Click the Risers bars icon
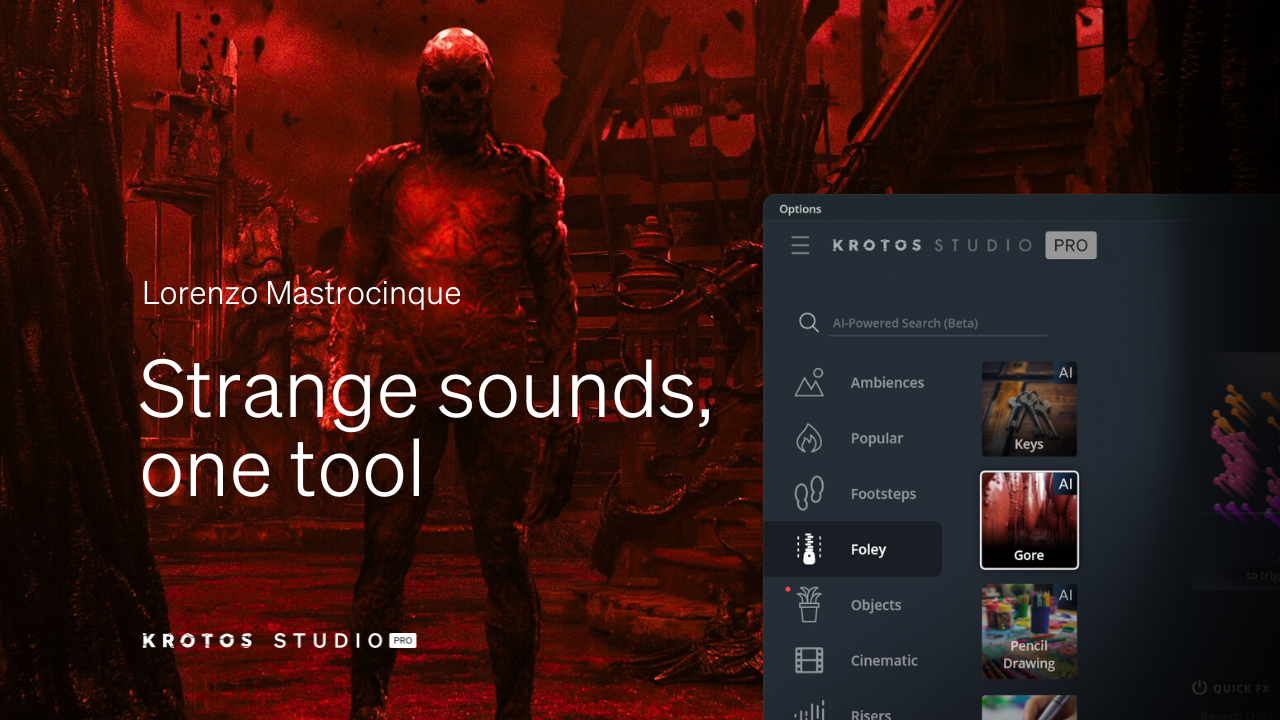1280x720 pixels. [809, 712]
